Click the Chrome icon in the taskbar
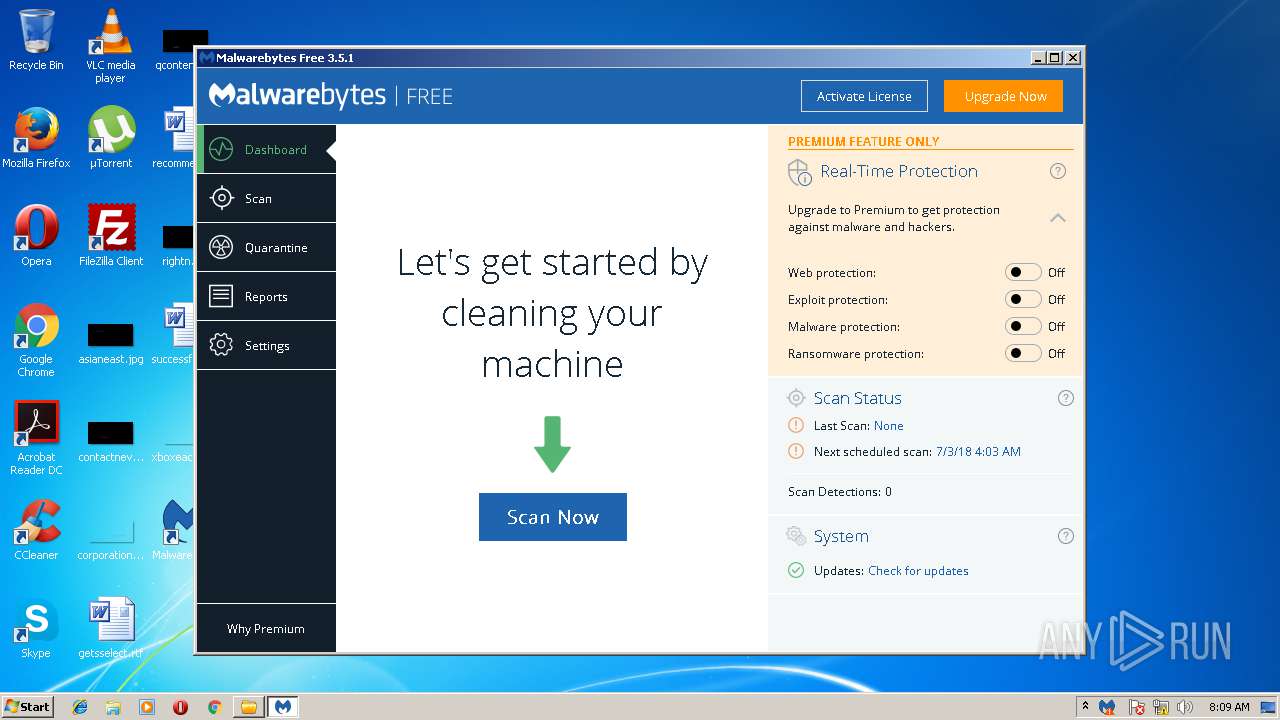Image resolution: width=1280 pixels, height=720 pixels. (214, 707)
